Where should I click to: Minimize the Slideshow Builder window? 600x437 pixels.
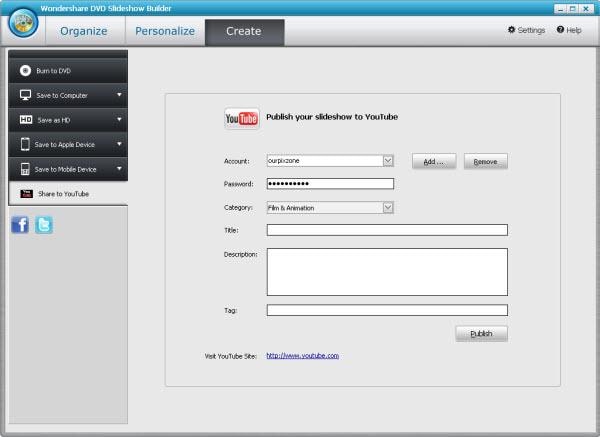[561, 8]
